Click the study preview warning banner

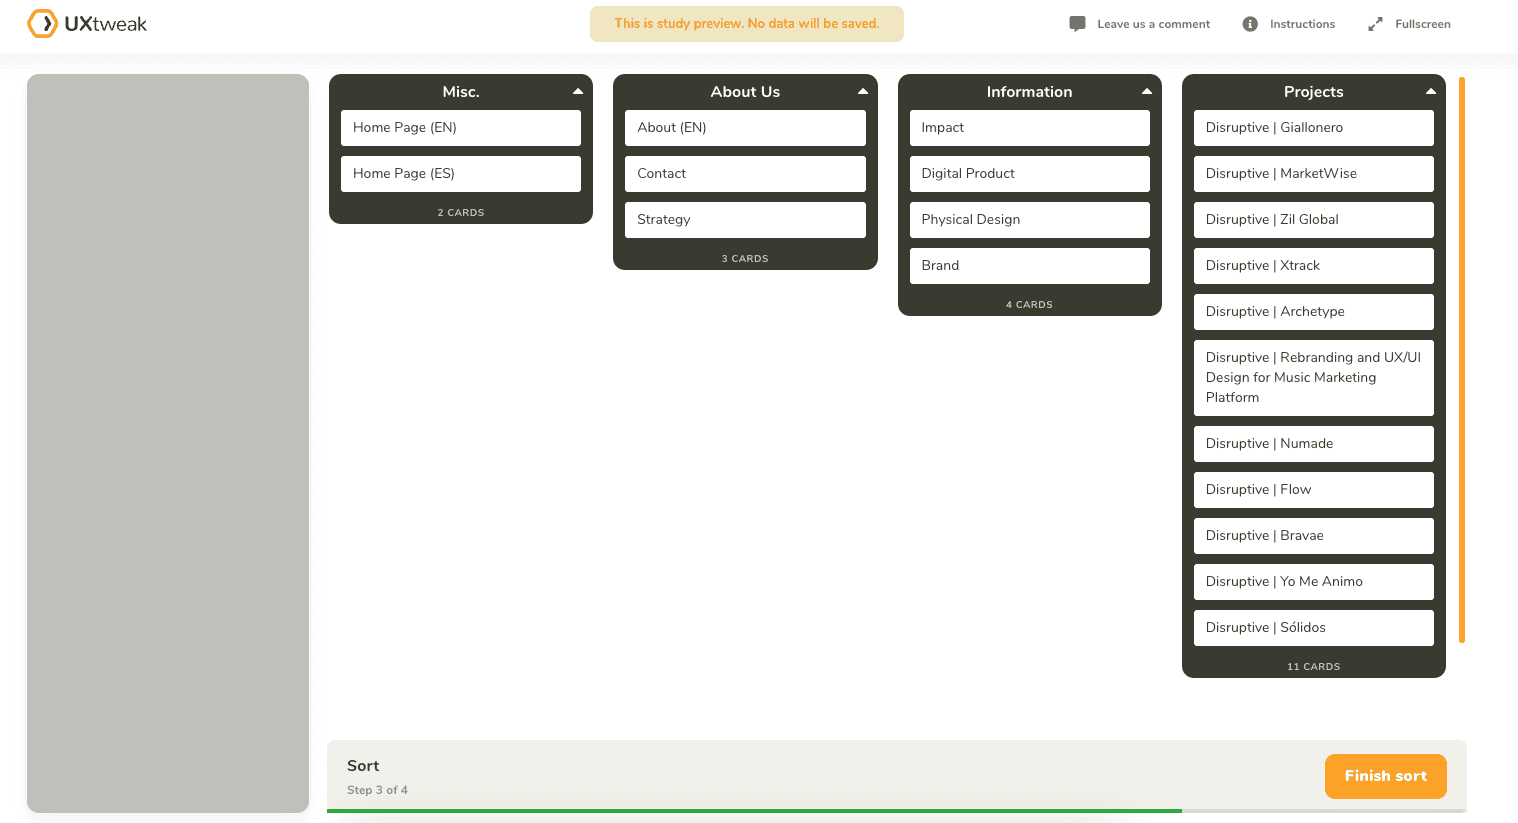[x=747, y=23]
